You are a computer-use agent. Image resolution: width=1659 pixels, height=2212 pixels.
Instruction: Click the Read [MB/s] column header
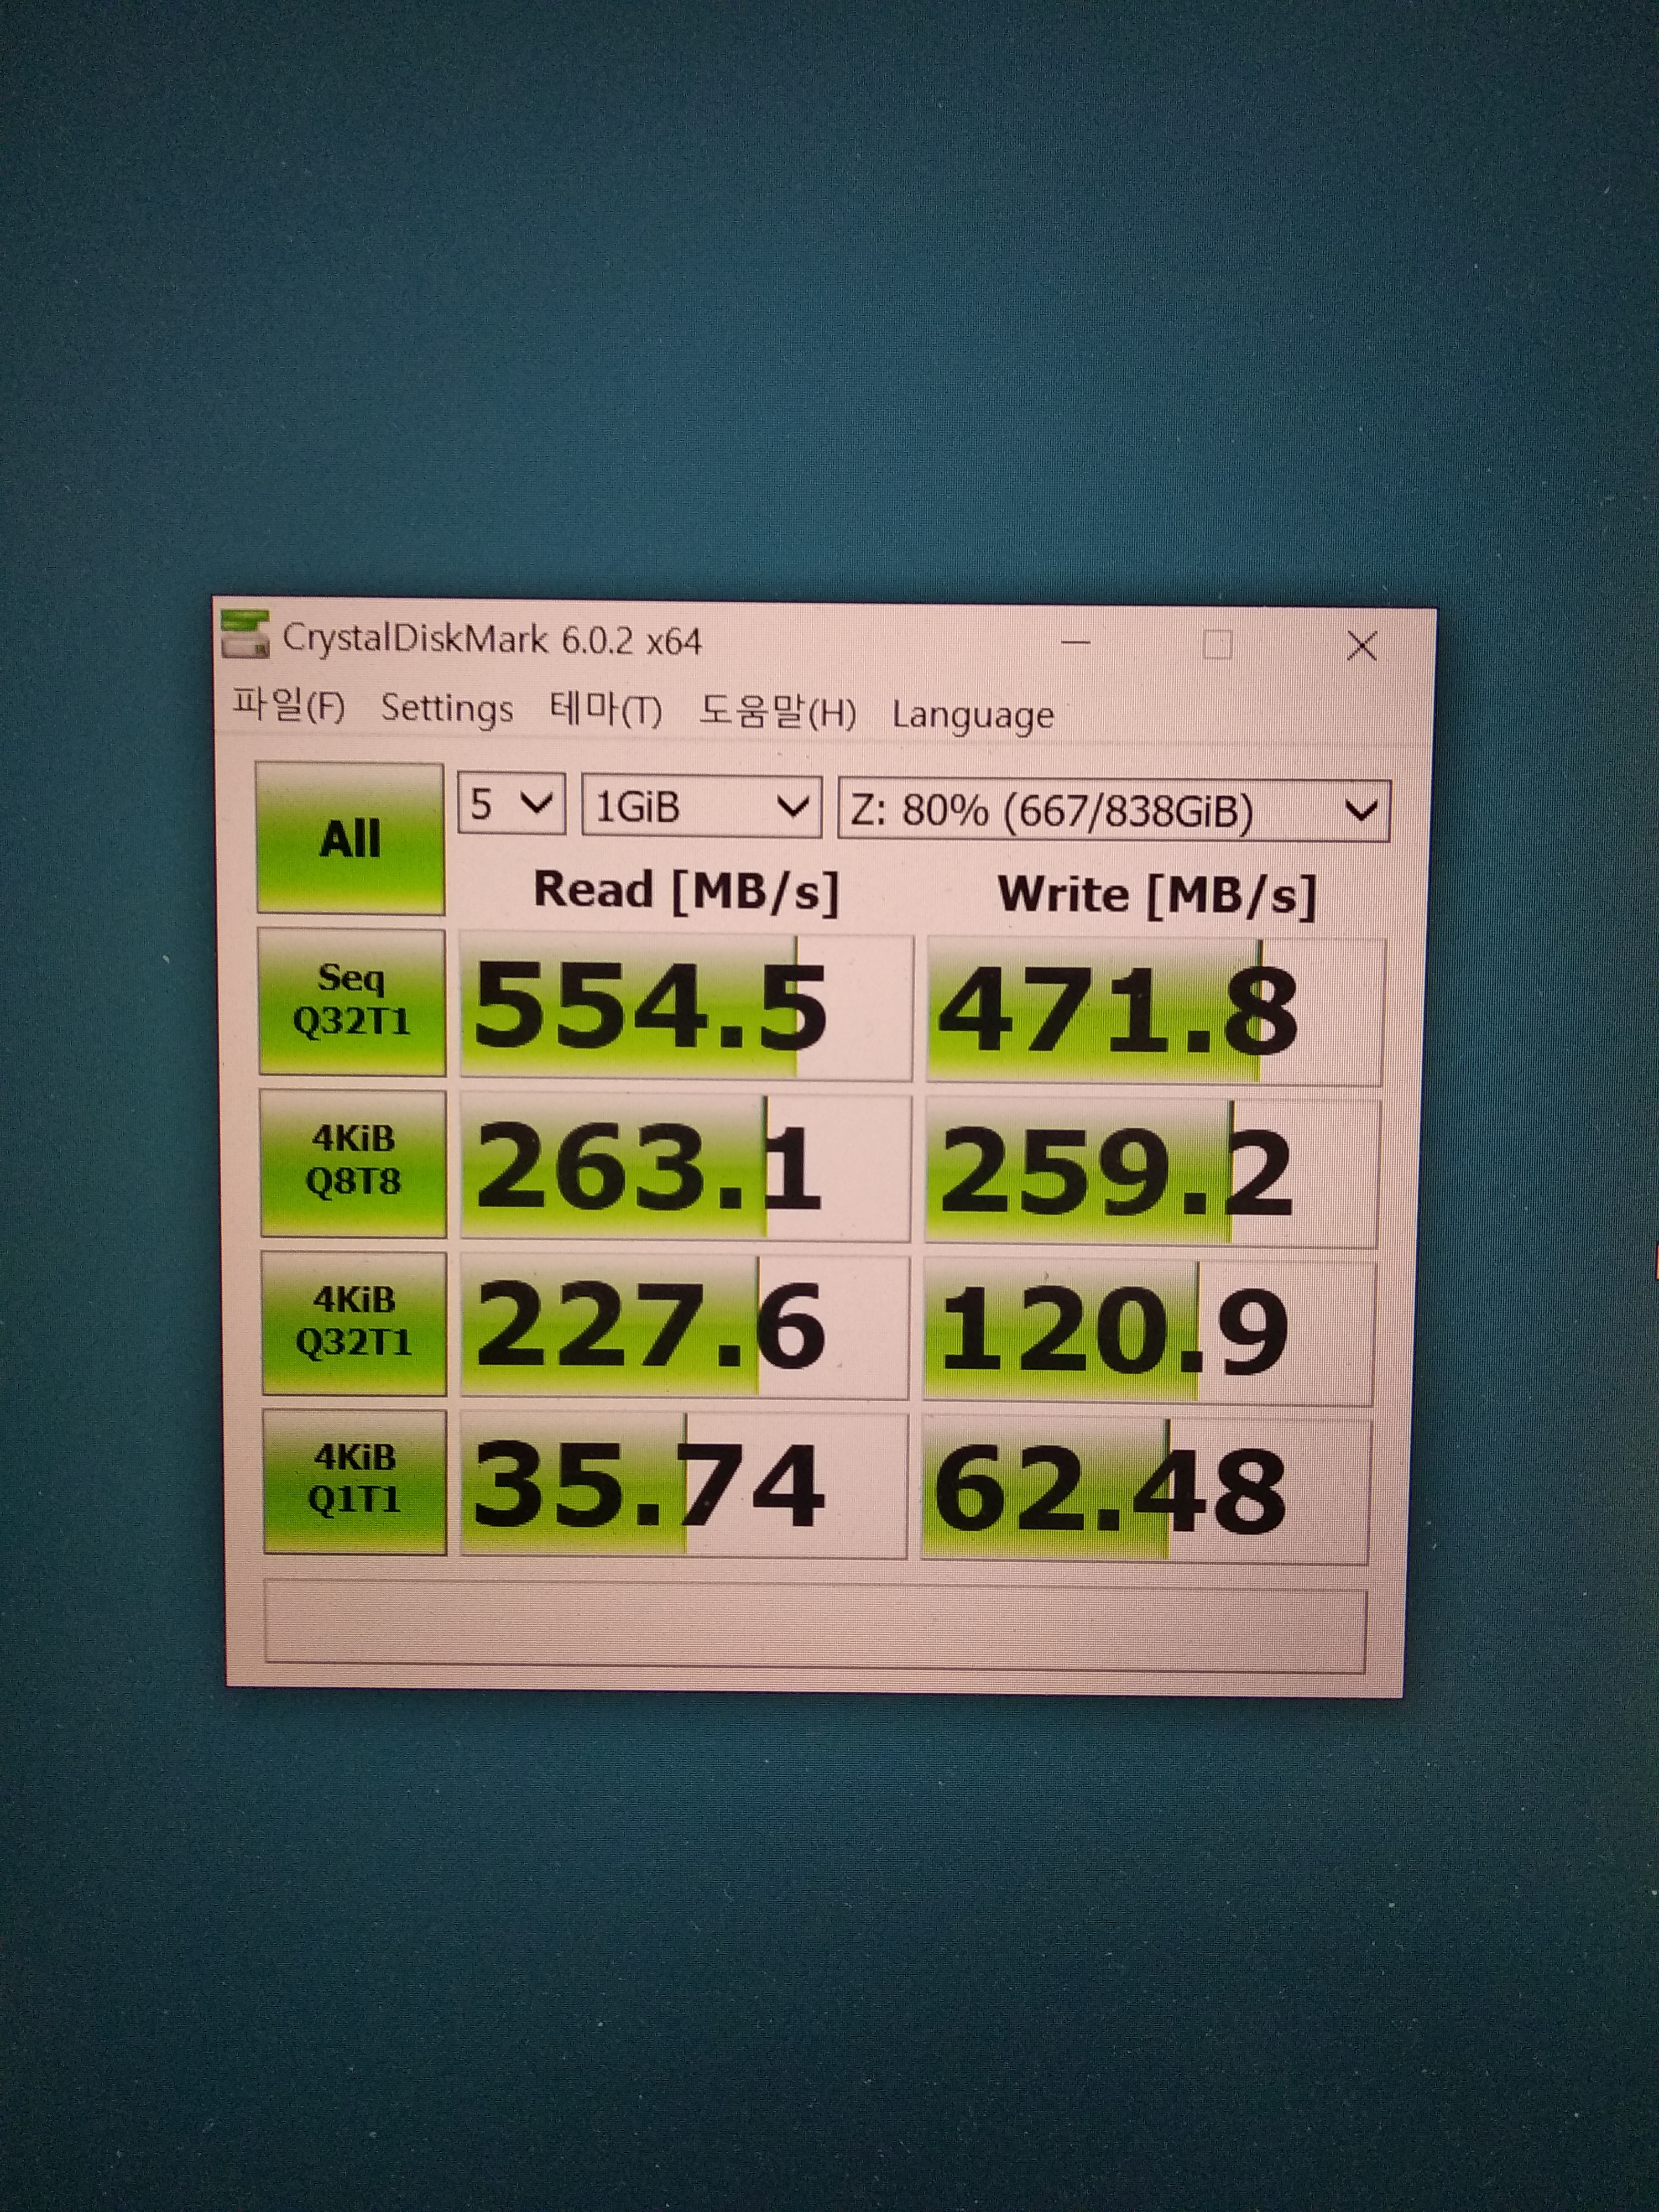686,890
